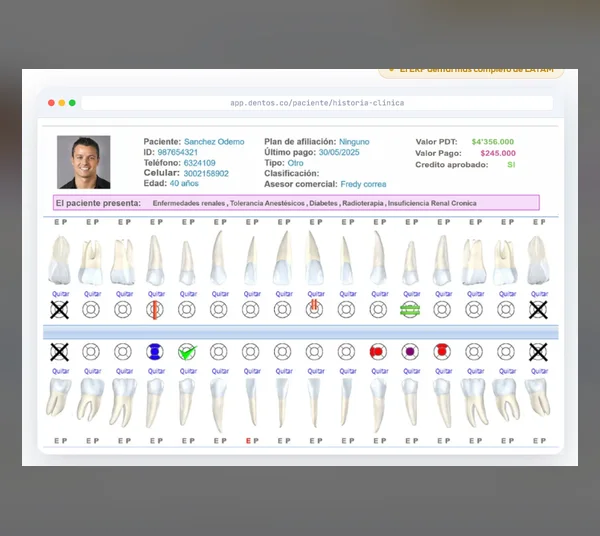This screenshot has width=600, height=536.
Task: Click Quitar below the red left surface circle
Action: (x=380, y=371)
